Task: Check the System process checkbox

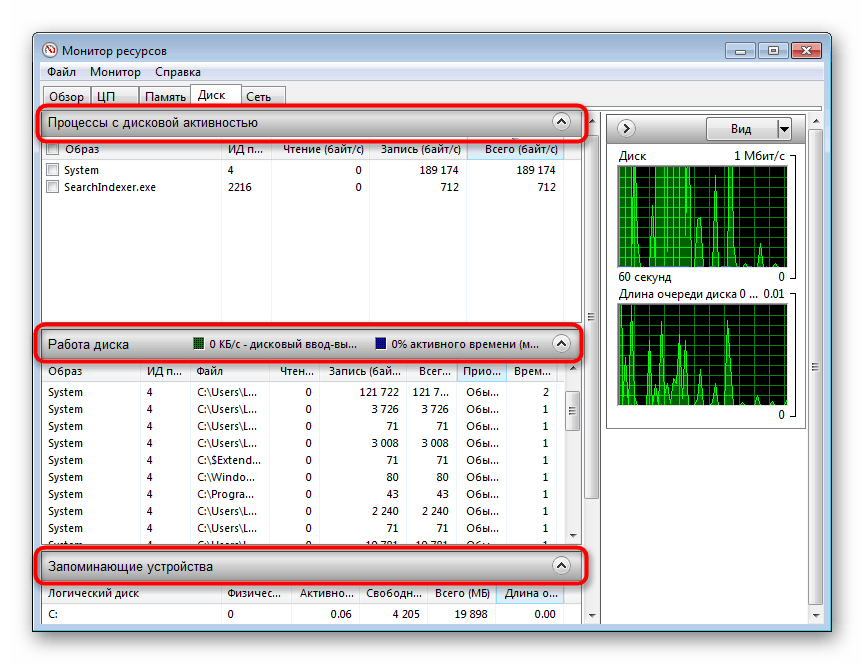Action: tap(51, 170)
